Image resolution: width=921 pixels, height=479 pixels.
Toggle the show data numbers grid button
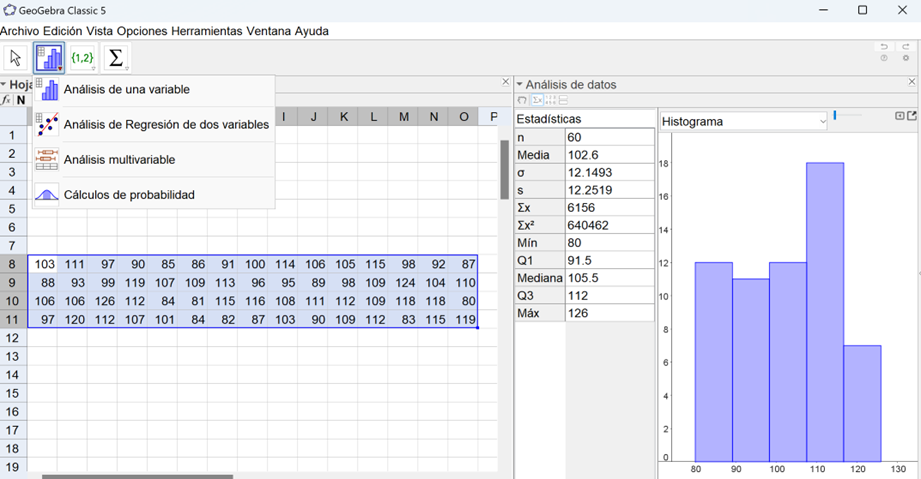550,101
